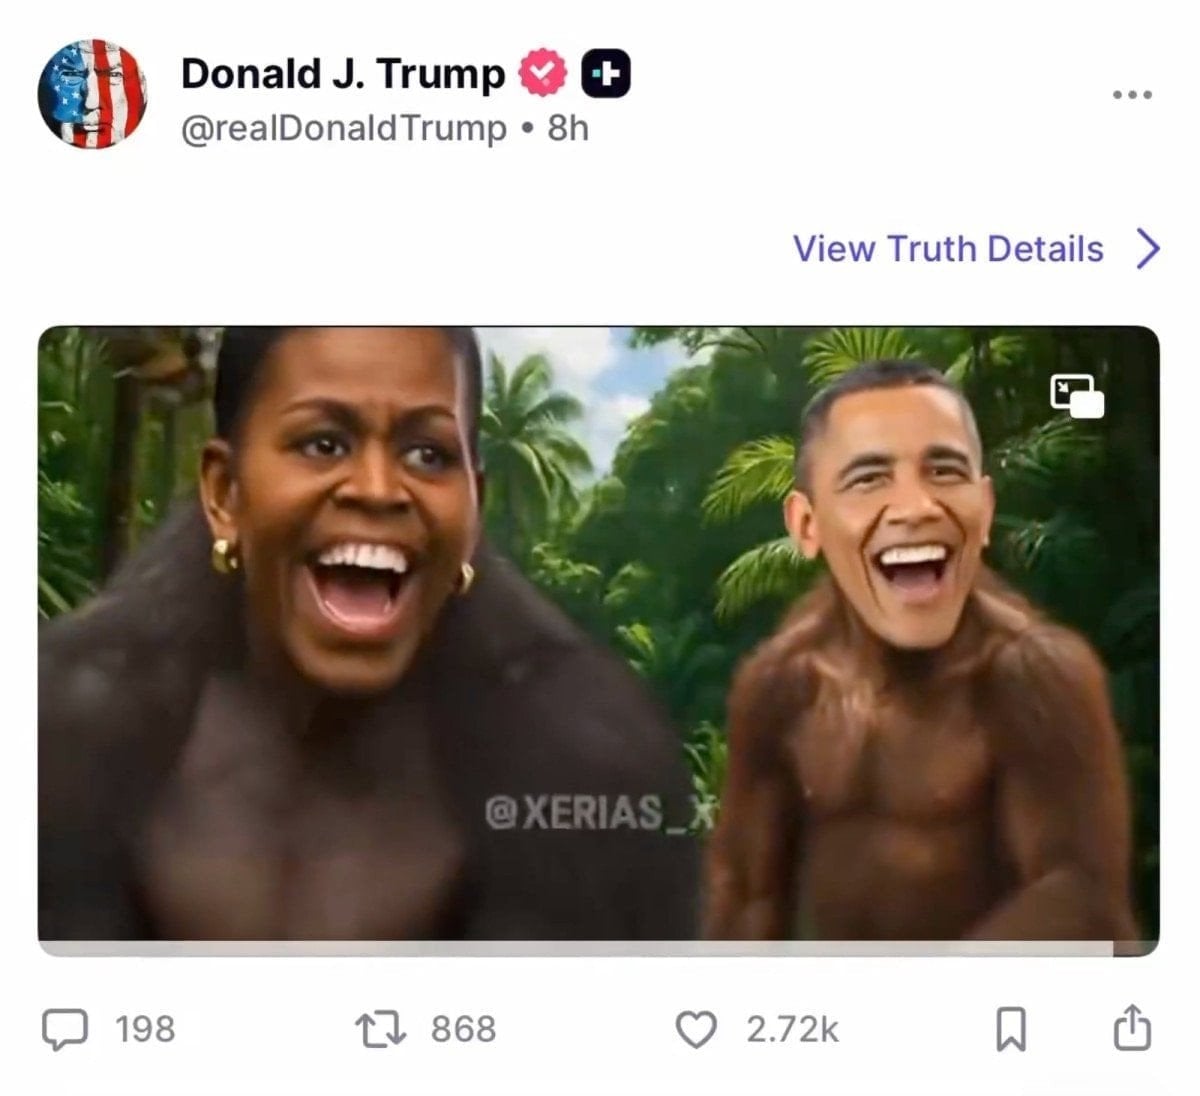Screen dimensions: 1200x1096
Task: Open the three-dot more options menu
Action: tap(1132, 94)
